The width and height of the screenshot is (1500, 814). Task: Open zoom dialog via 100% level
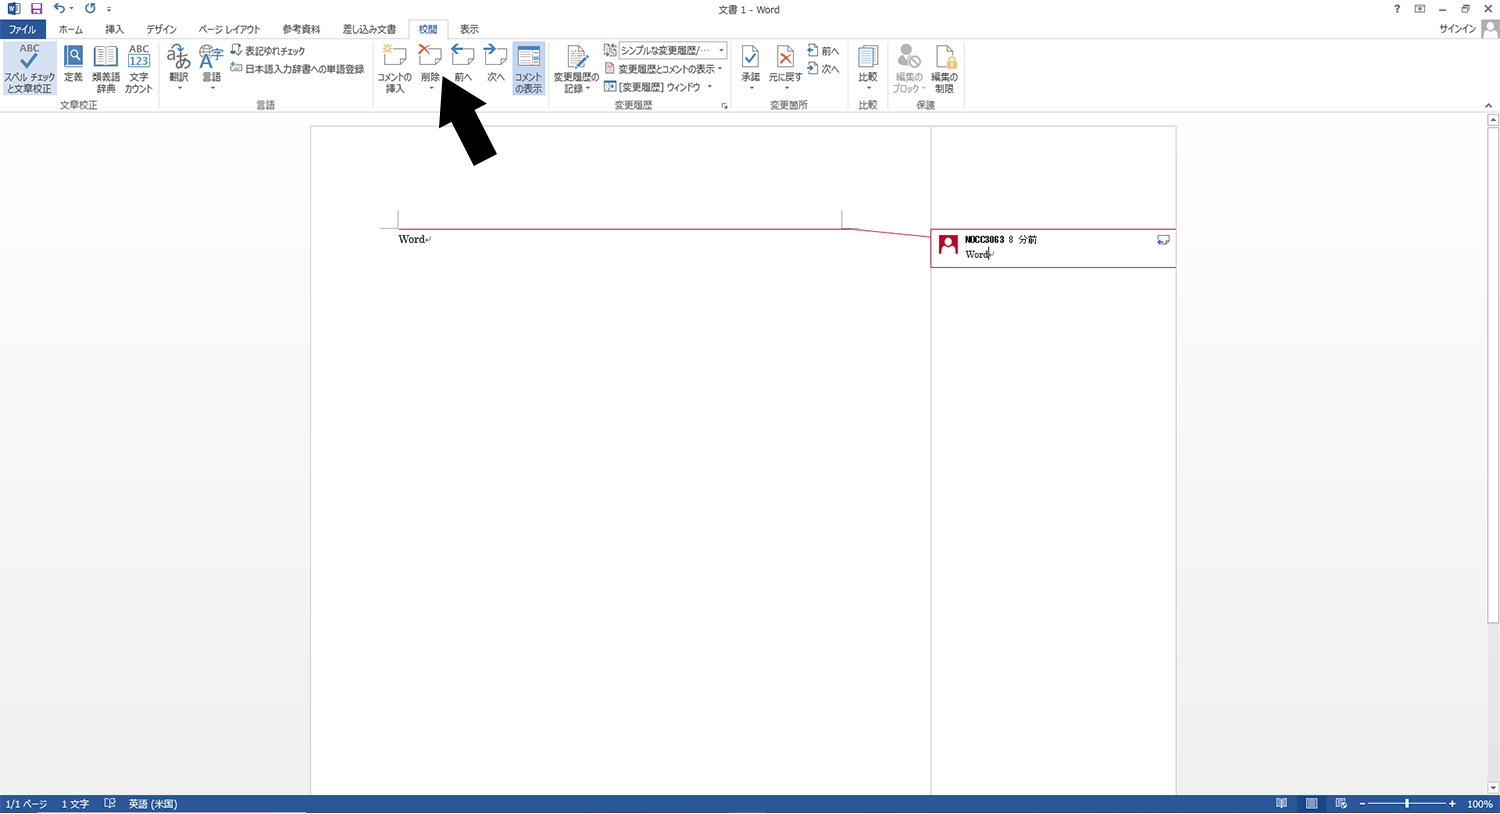pos(1480,804)
